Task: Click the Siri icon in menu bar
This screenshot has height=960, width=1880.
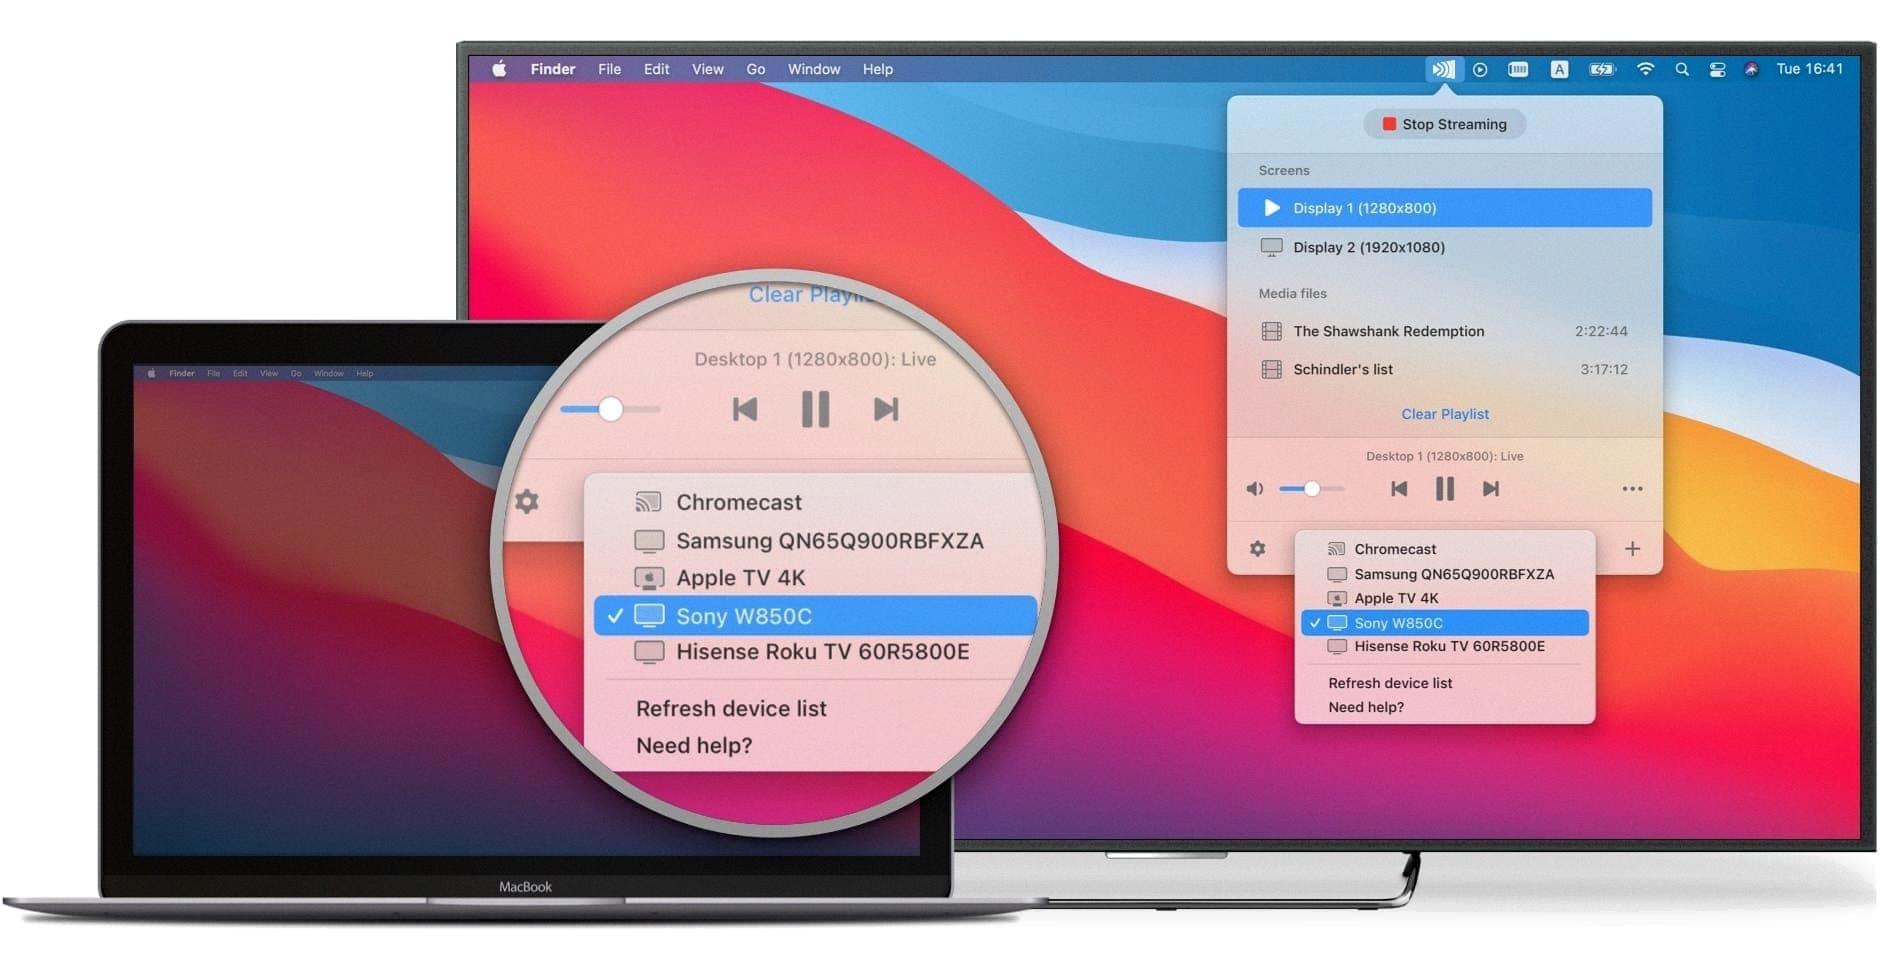Action: [x=1751, y=69]
